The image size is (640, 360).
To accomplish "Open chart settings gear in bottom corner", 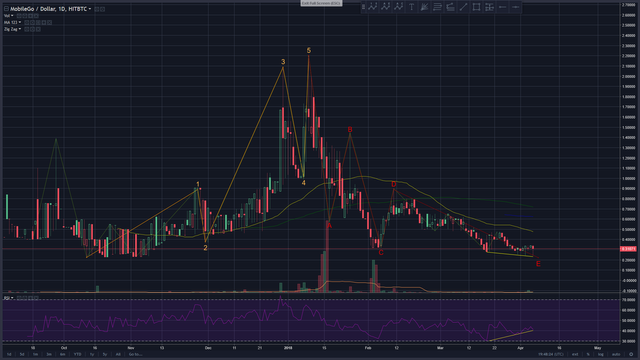I will pyautogui.click(x=631, y=354).
